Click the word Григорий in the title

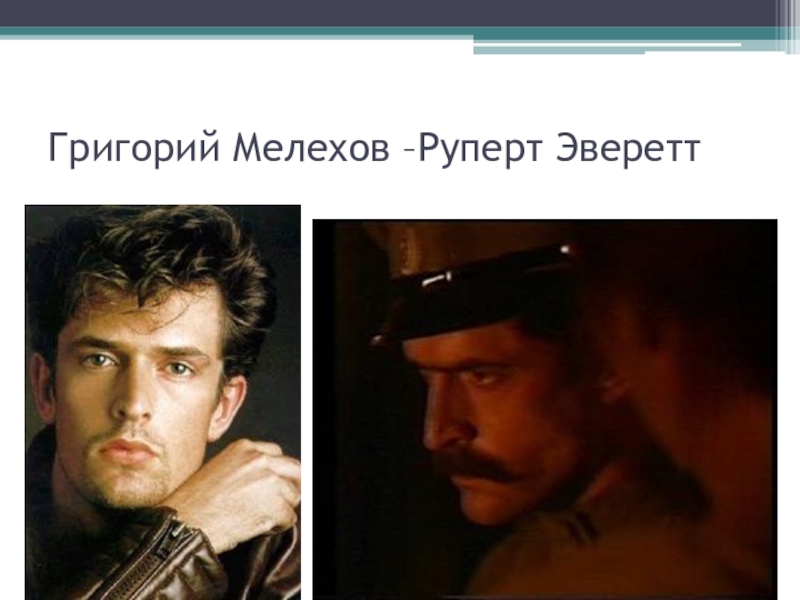[134, 149]
